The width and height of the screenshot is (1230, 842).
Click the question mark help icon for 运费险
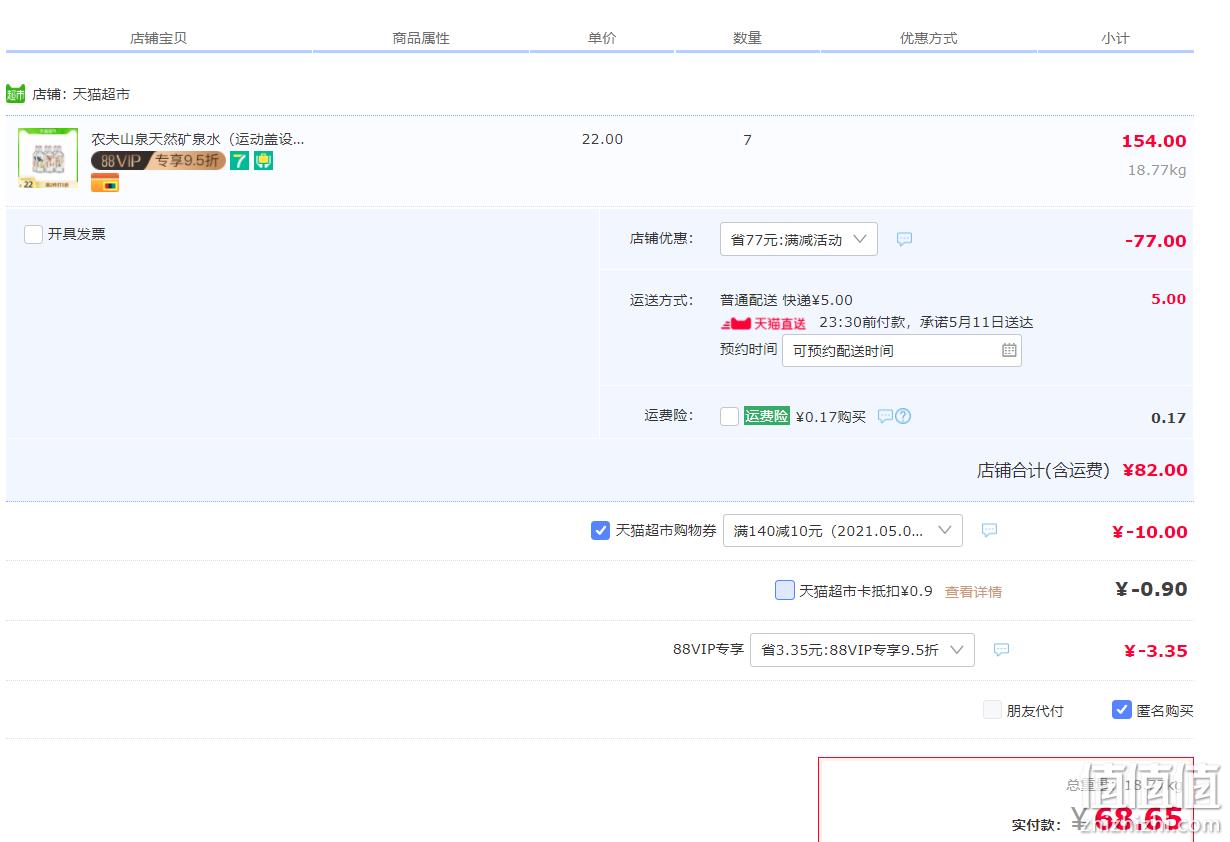tap(903, 416)
